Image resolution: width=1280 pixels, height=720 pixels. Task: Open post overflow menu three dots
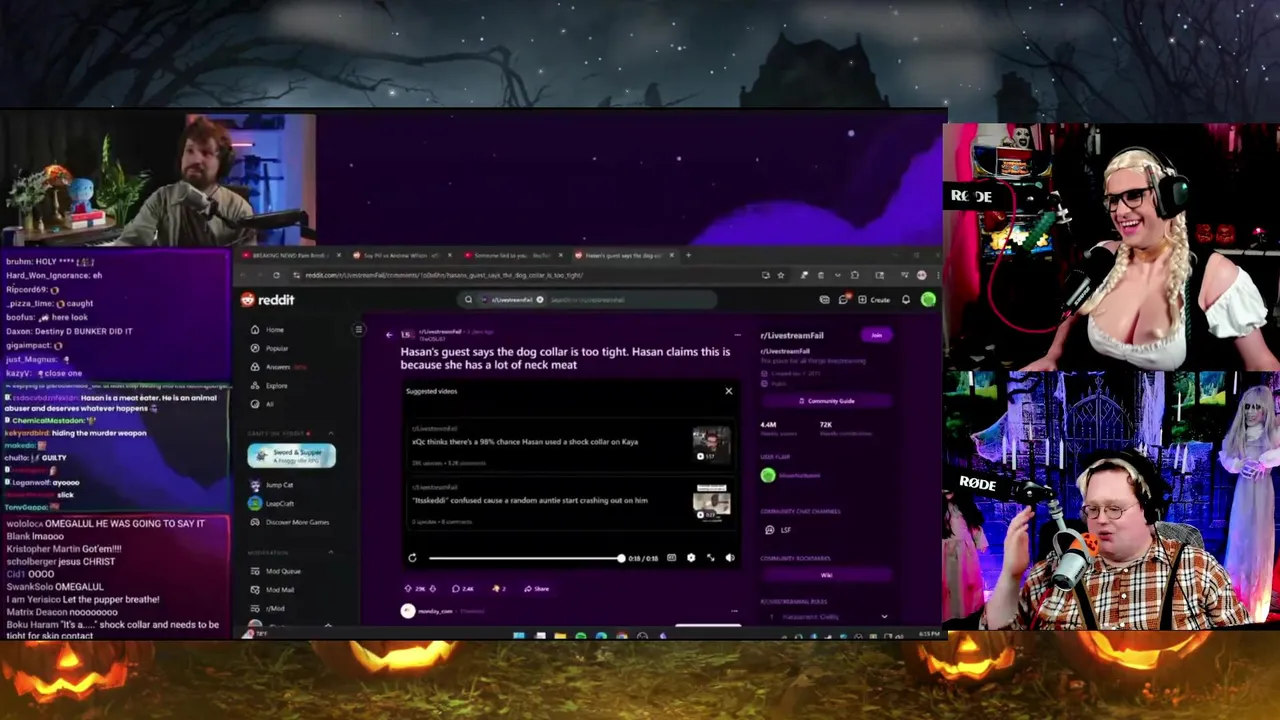tap(737, 335)
